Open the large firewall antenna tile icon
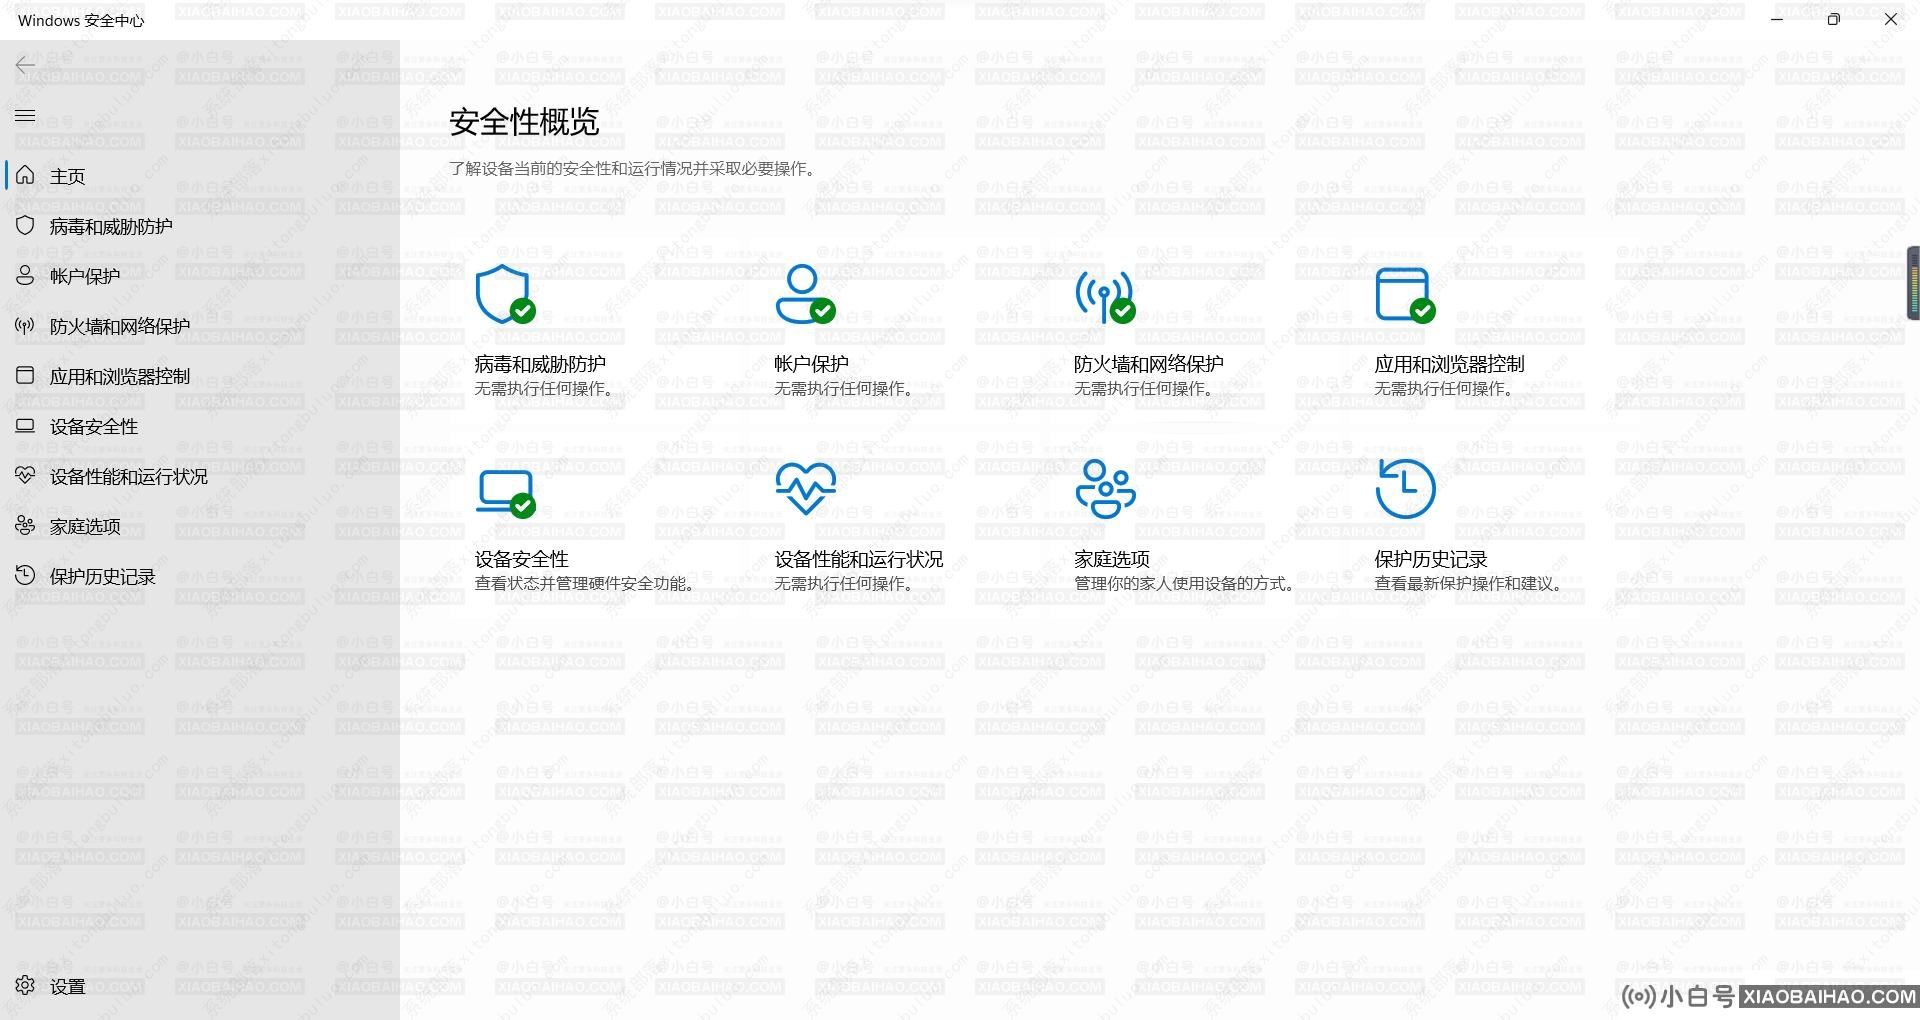 click(1105, 296)
